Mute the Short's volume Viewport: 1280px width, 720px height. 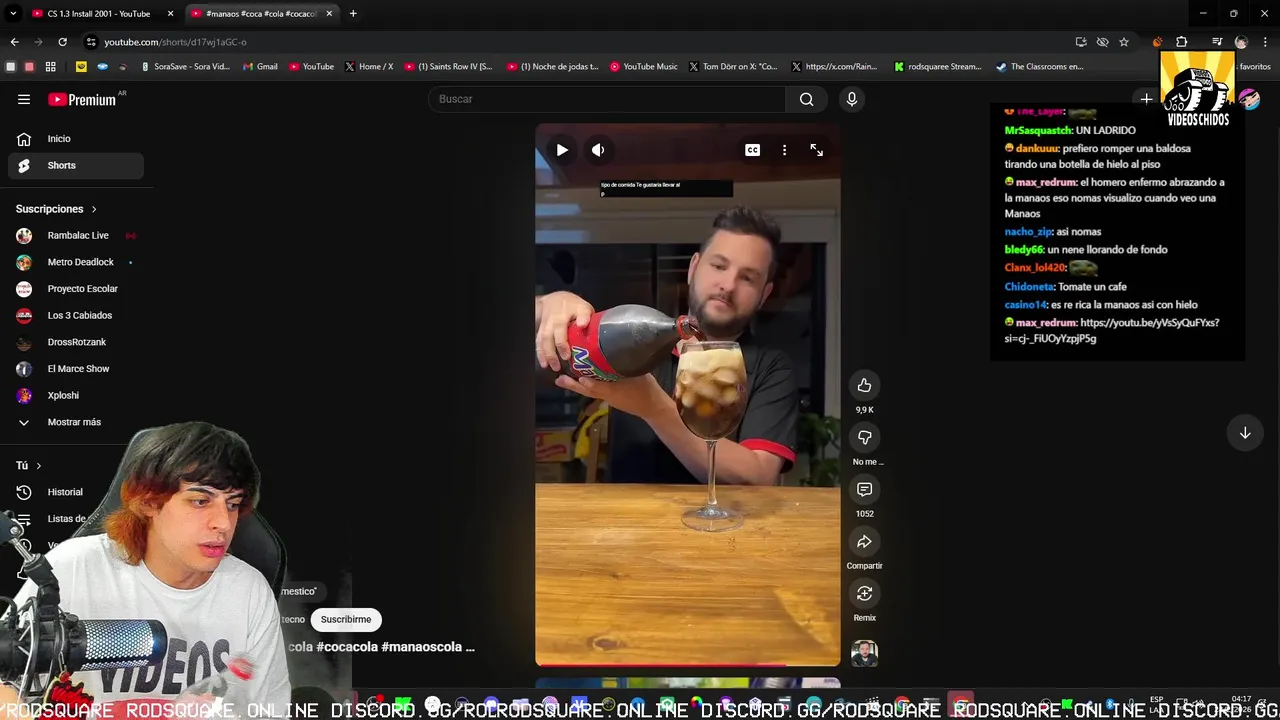coord(598,150)
